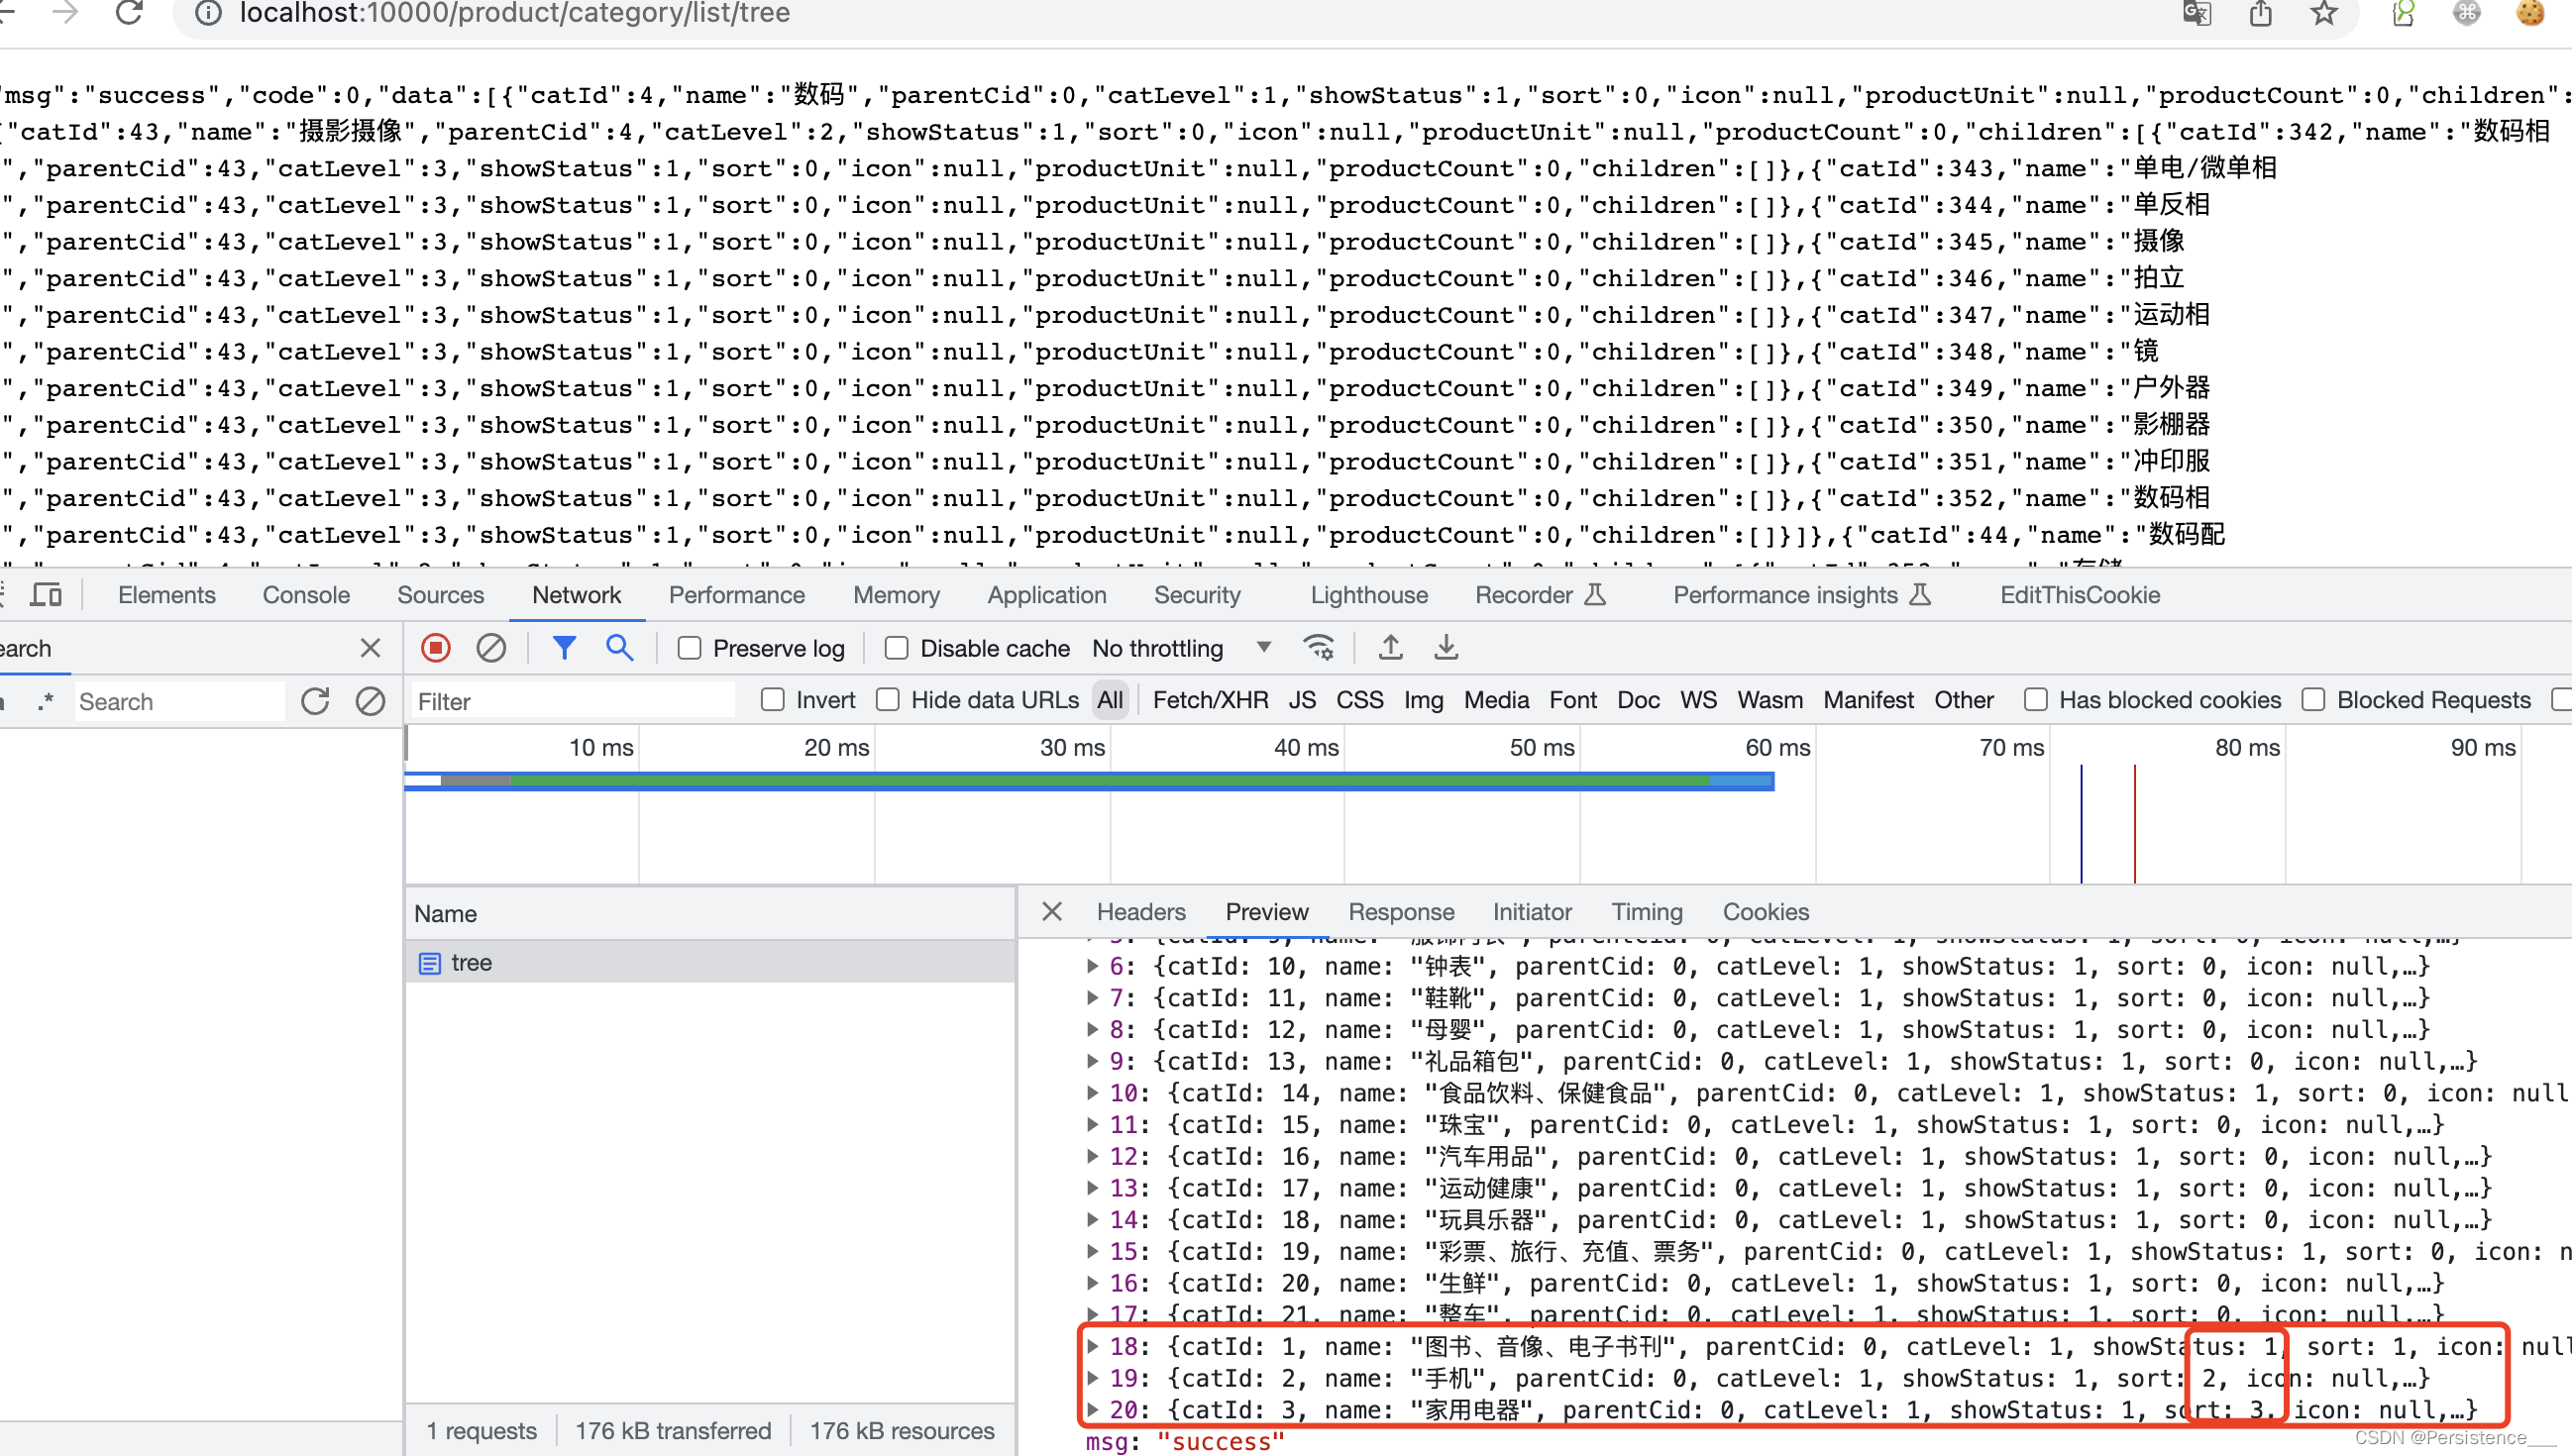
Task: Clear search results in the search panel
Action: click(370, 701)
